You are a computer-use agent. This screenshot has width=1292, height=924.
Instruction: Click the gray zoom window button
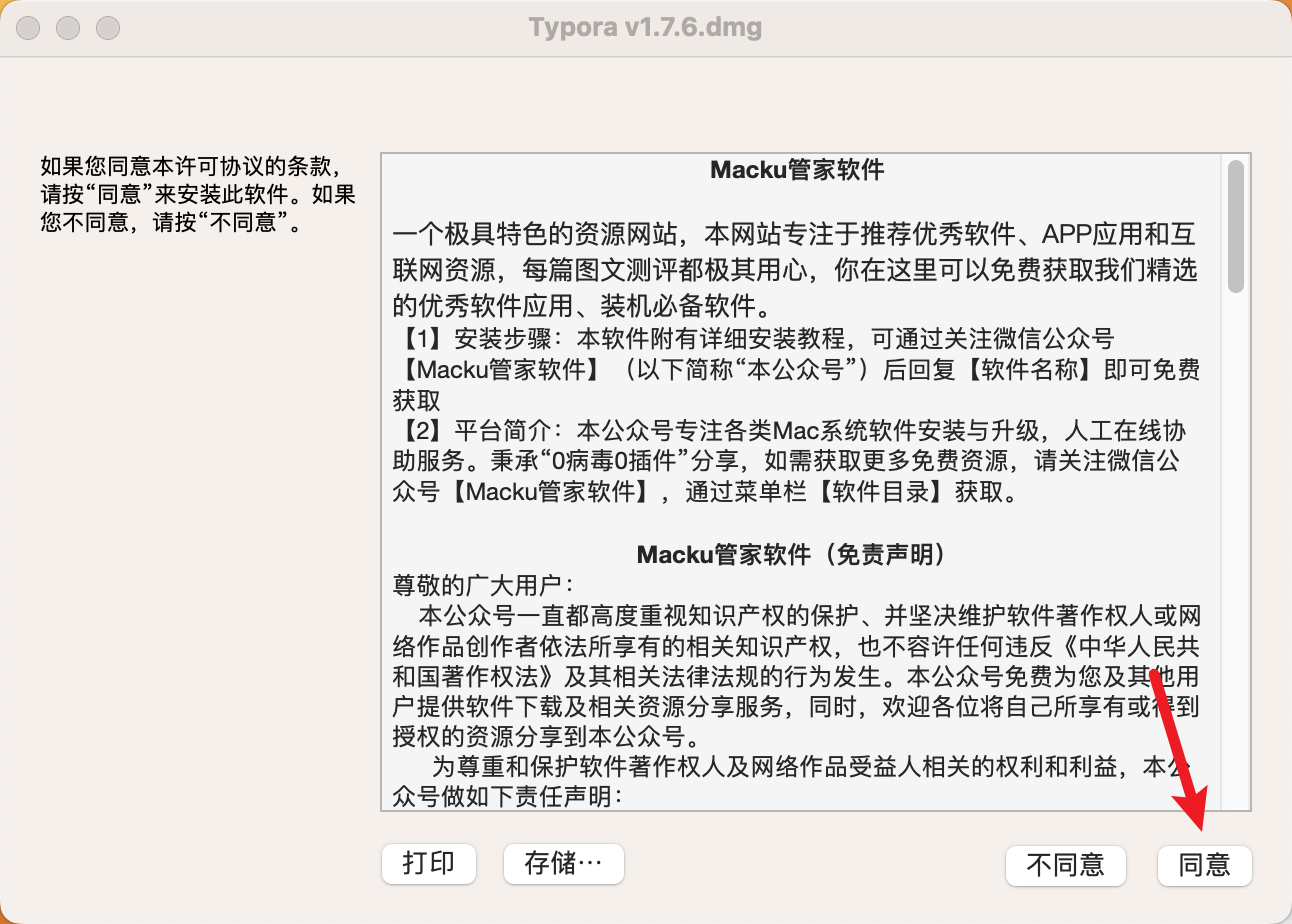(108, 28)
